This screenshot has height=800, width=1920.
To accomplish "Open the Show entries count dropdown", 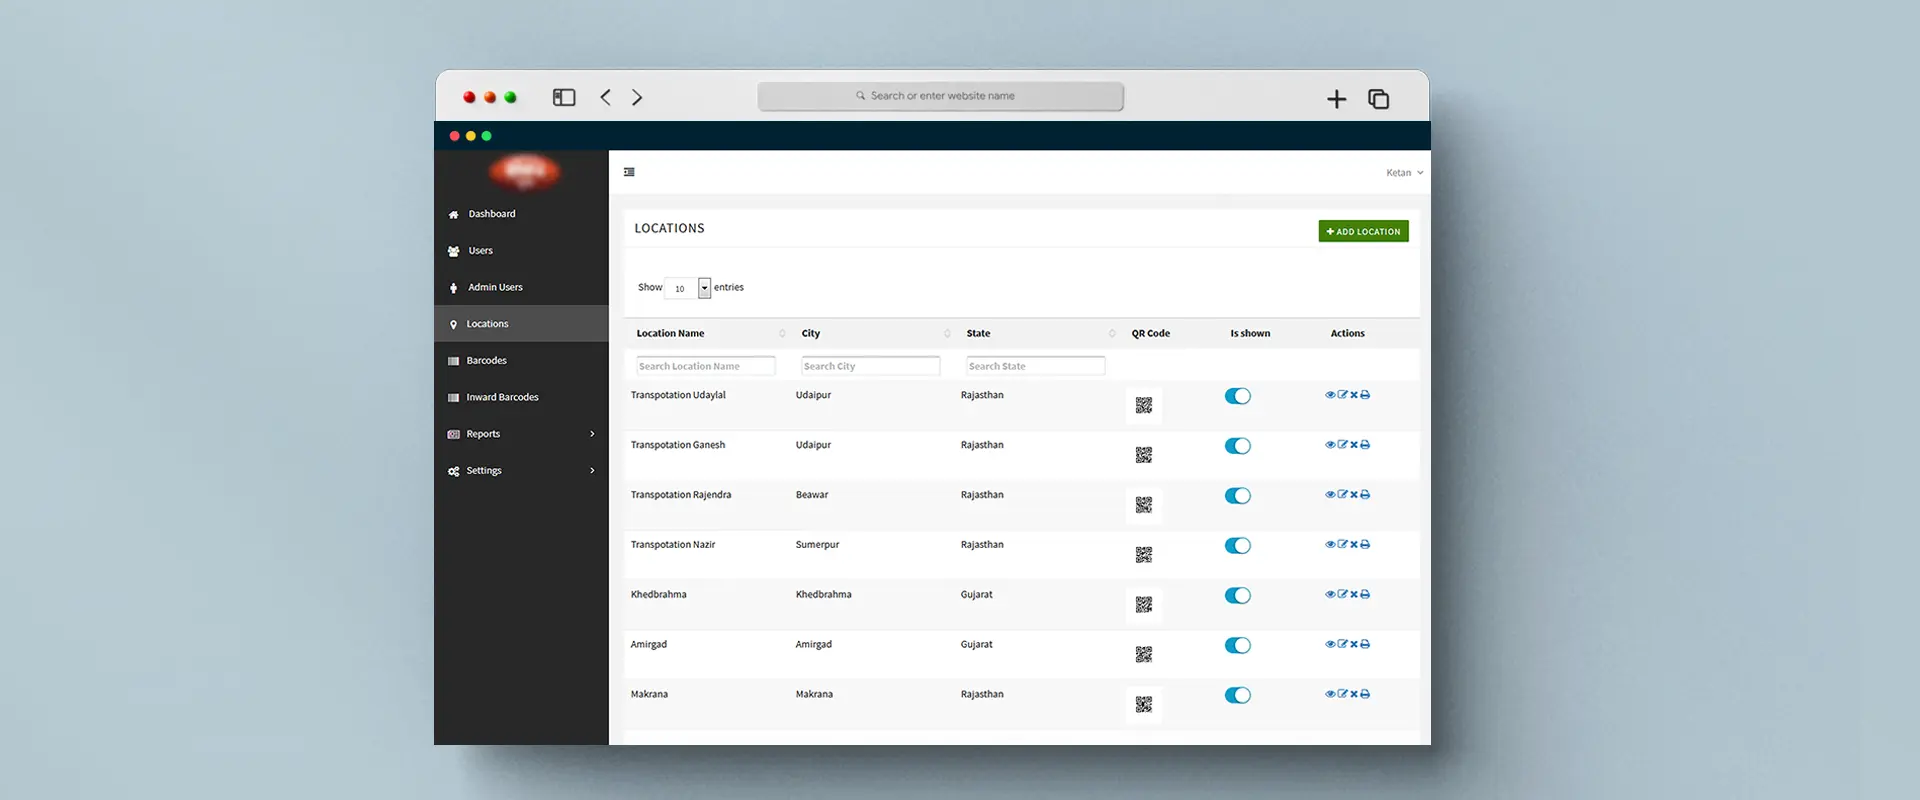I will tap(688, 288).
